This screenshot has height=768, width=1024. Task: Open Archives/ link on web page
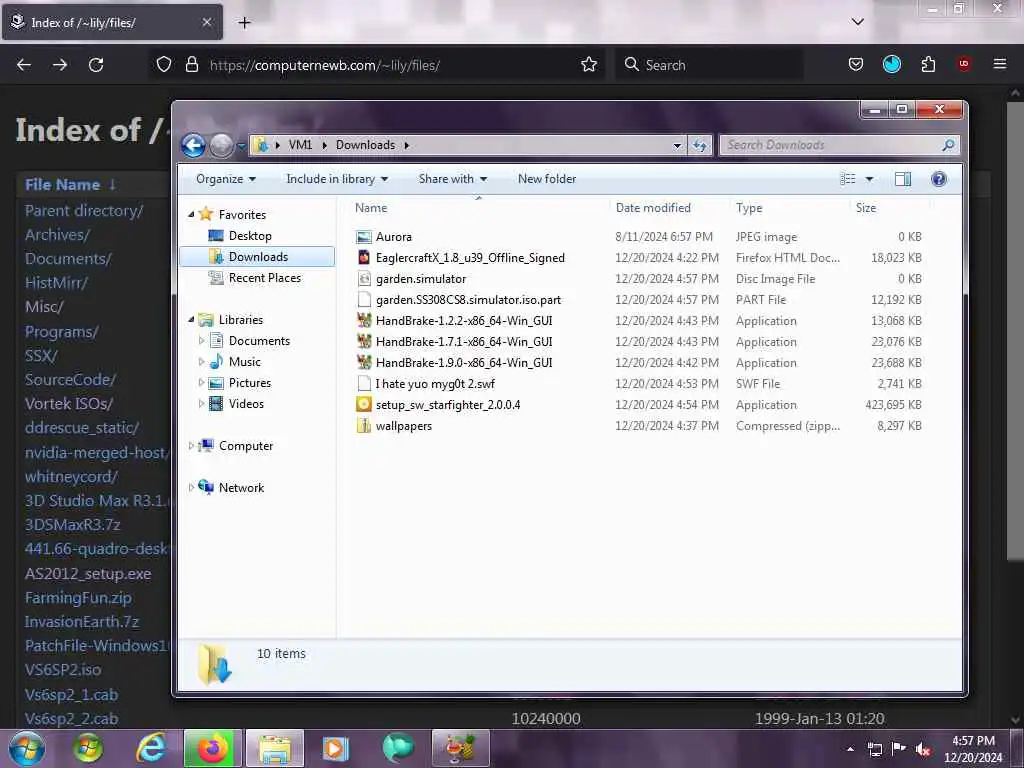coord(57,234)
